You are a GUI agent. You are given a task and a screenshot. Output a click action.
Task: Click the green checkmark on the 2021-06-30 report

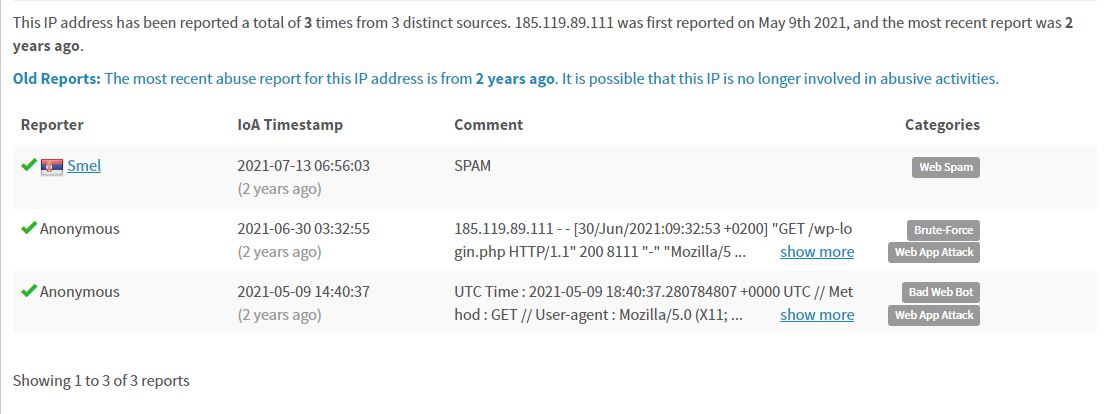(x=29, y=228)
